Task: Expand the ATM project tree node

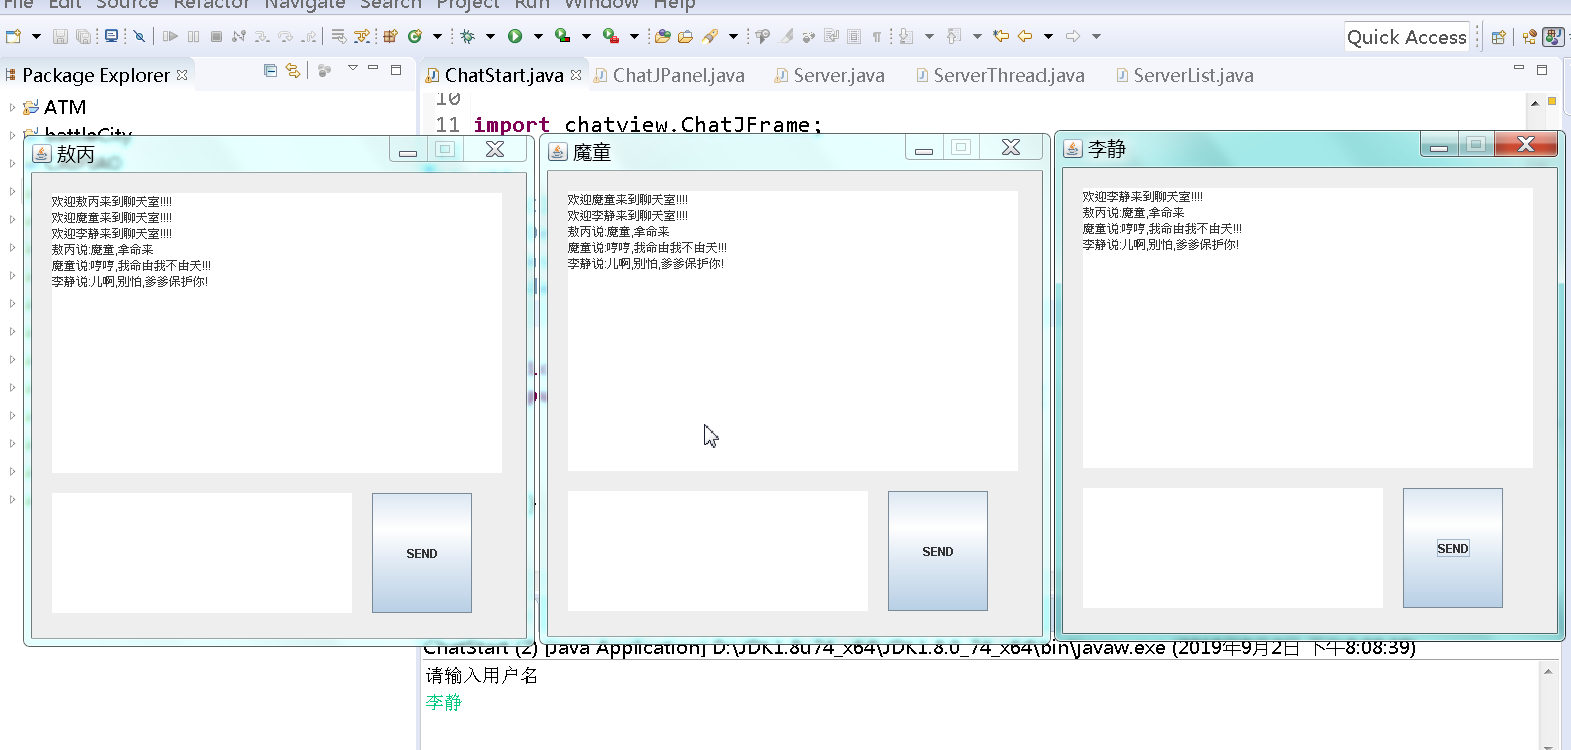Action: [x=12, y=107]
